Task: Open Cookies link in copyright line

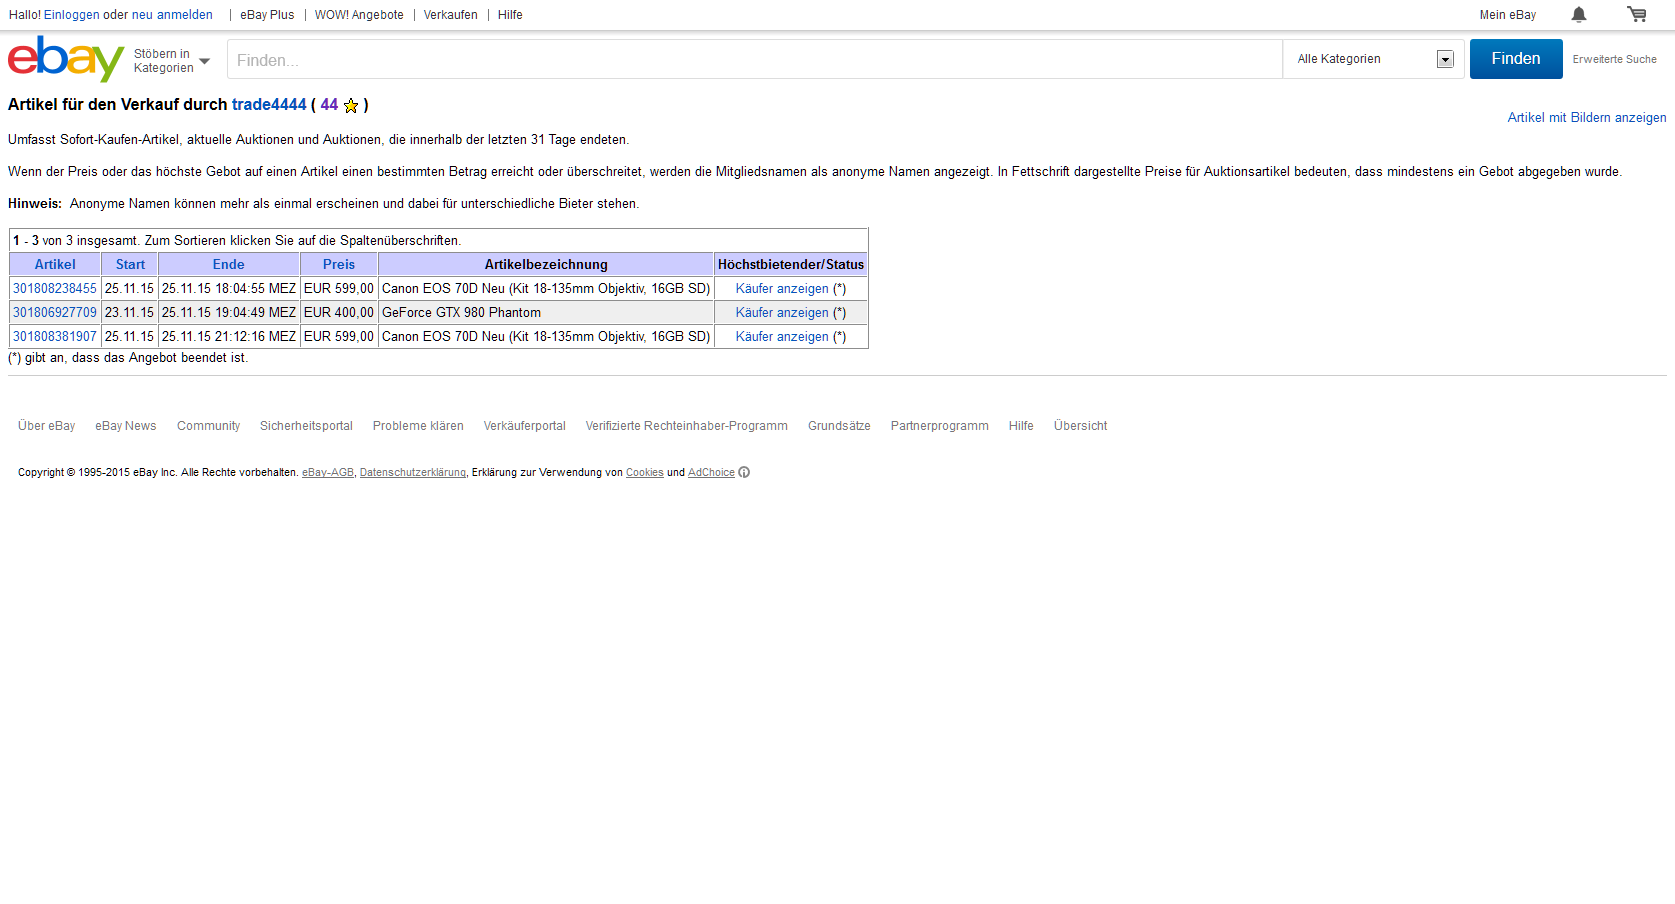Action: point(645,473)
